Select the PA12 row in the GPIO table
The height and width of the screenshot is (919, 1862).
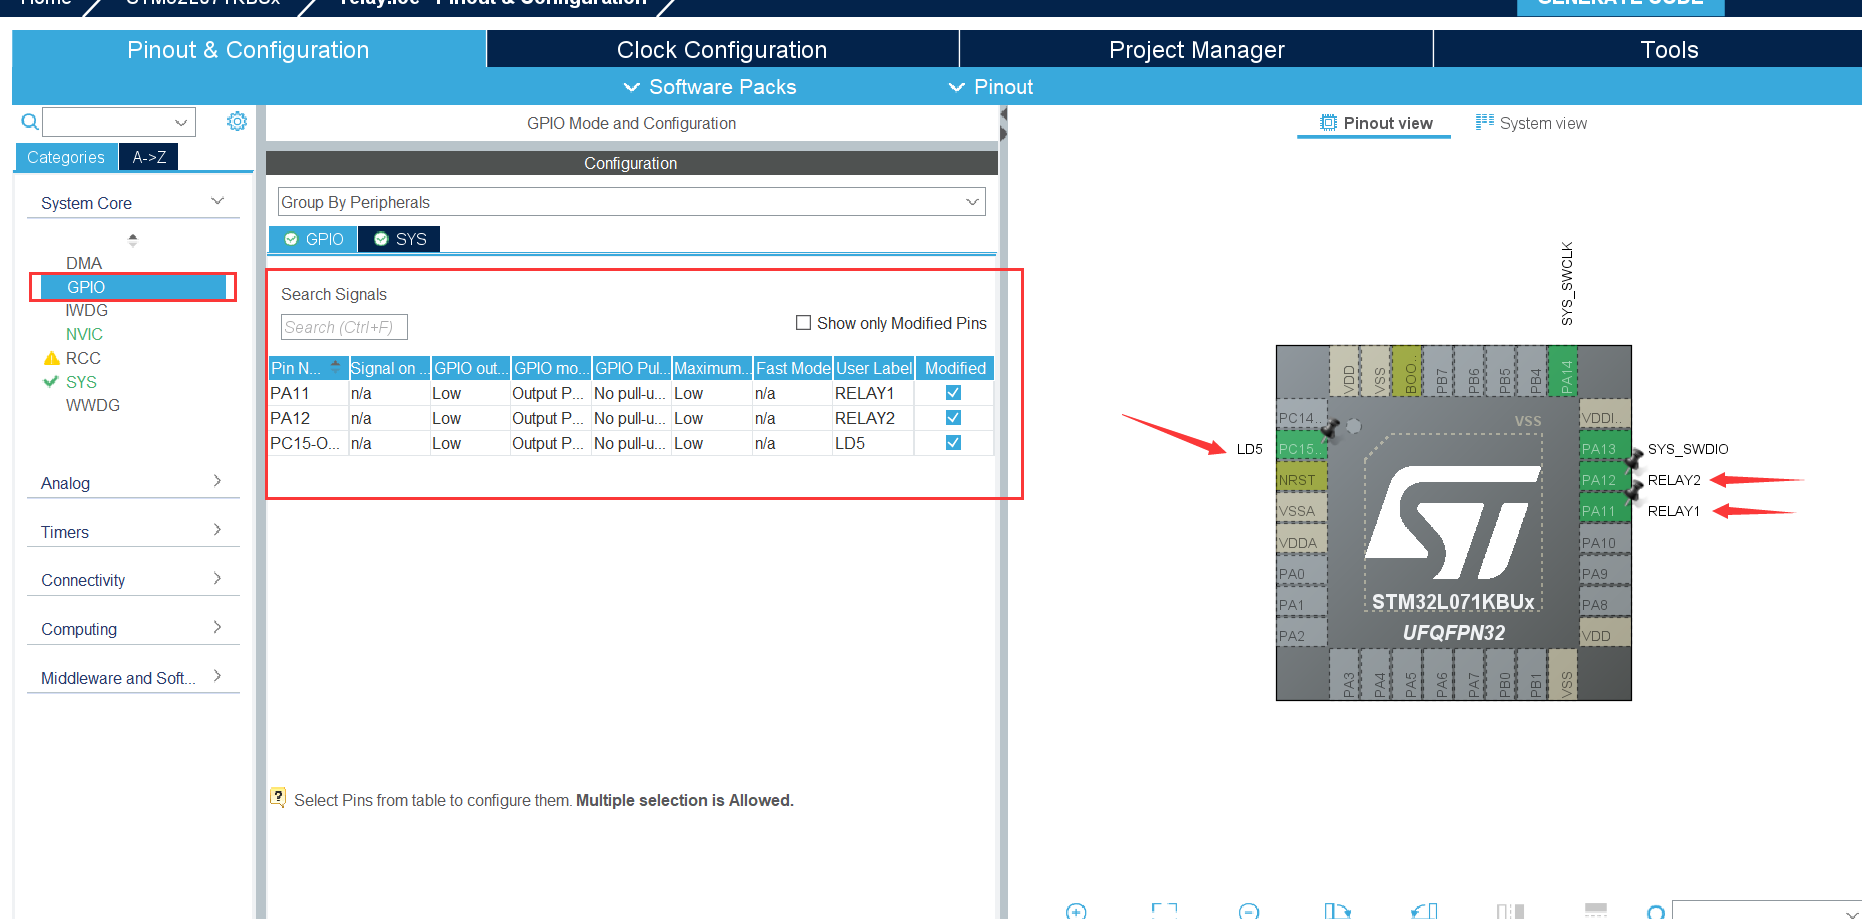pyautogui.click(x=631, y=418)
